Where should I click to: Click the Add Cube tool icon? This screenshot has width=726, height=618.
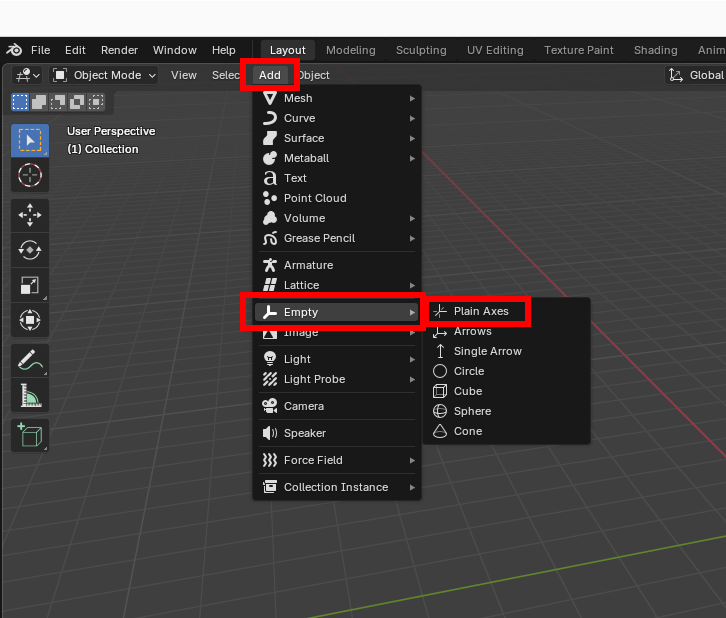(x=29, y=435)
